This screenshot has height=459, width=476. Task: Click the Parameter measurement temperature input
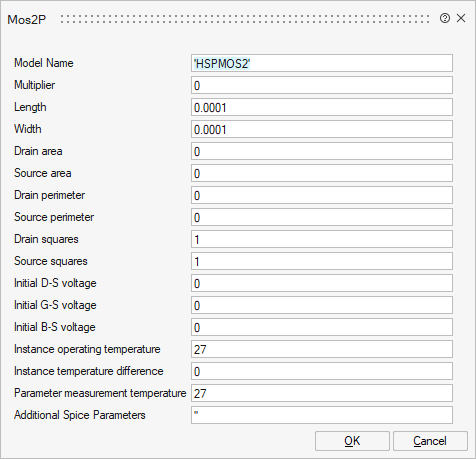tap(322, 393)
